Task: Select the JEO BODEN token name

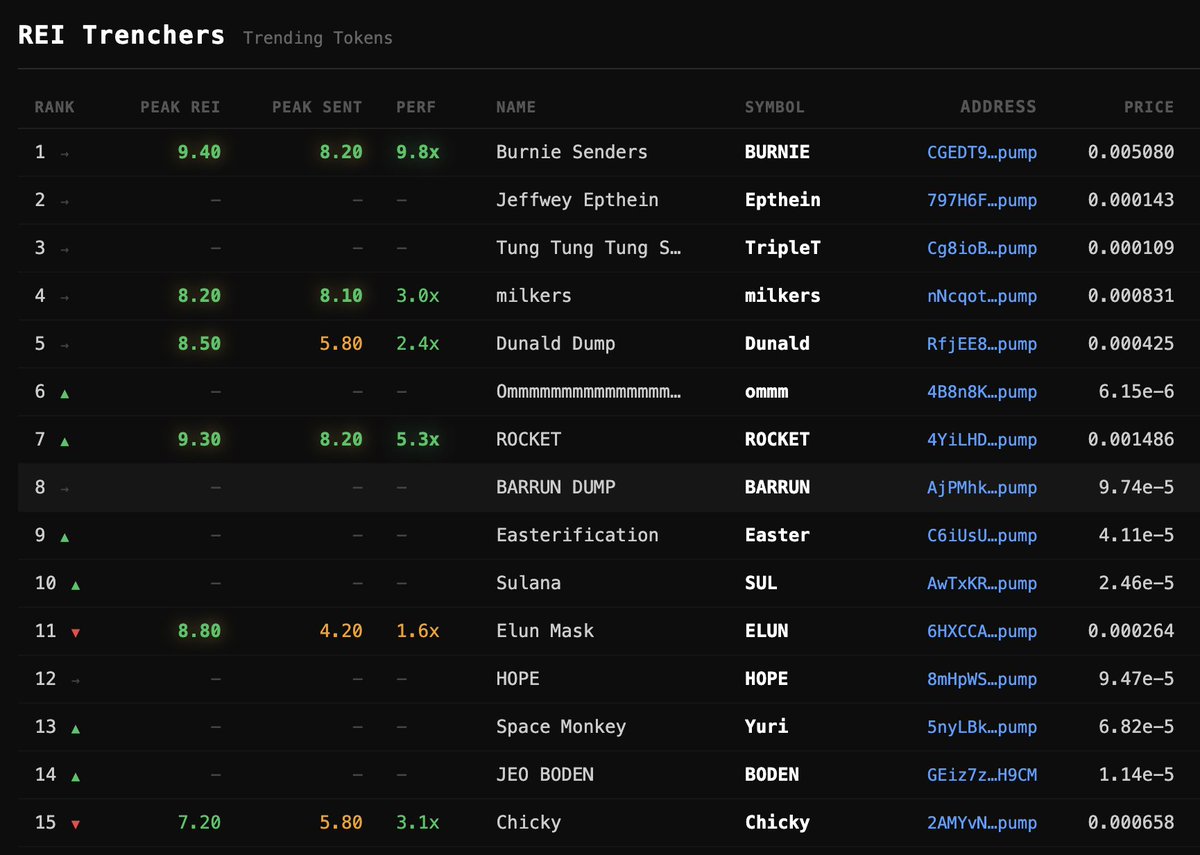Action: coord(545,775)
